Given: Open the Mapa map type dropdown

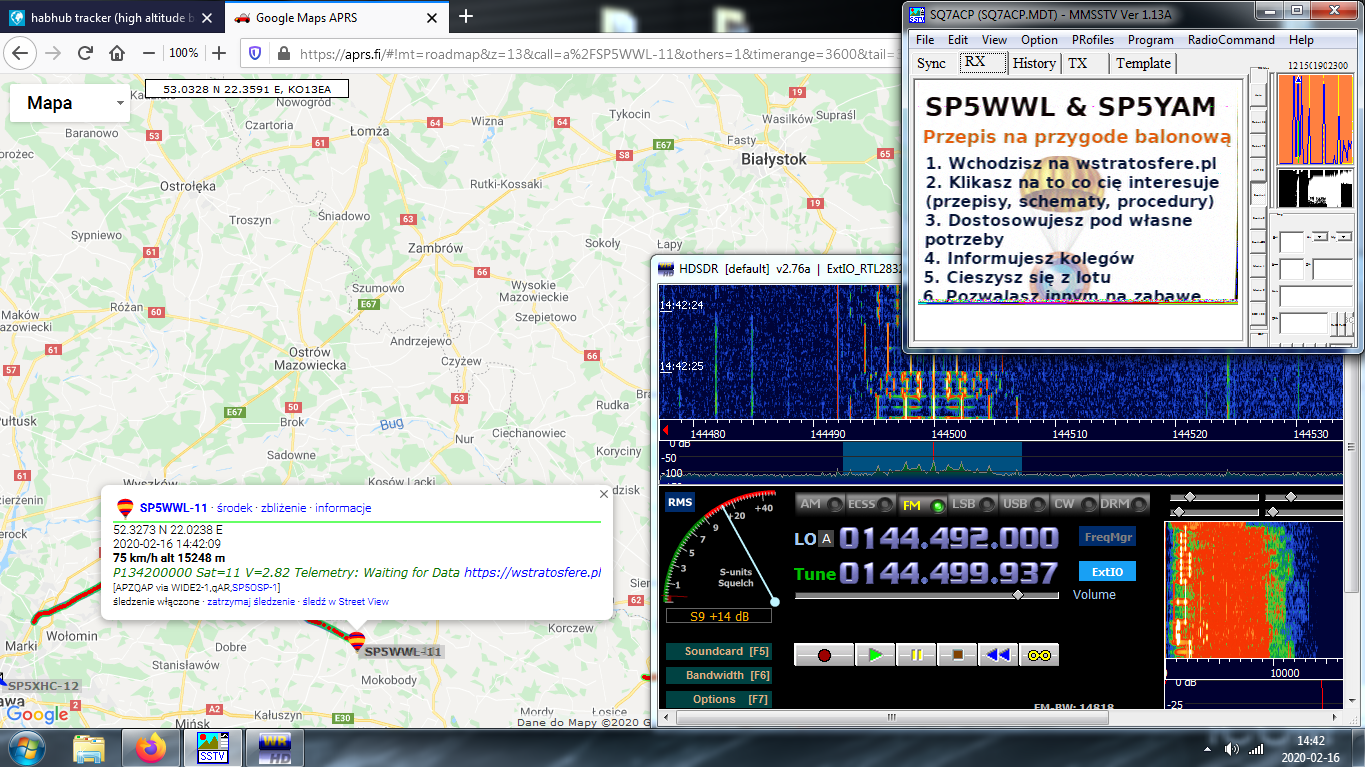Looking at the screenshot, I should tap(70, 103).
